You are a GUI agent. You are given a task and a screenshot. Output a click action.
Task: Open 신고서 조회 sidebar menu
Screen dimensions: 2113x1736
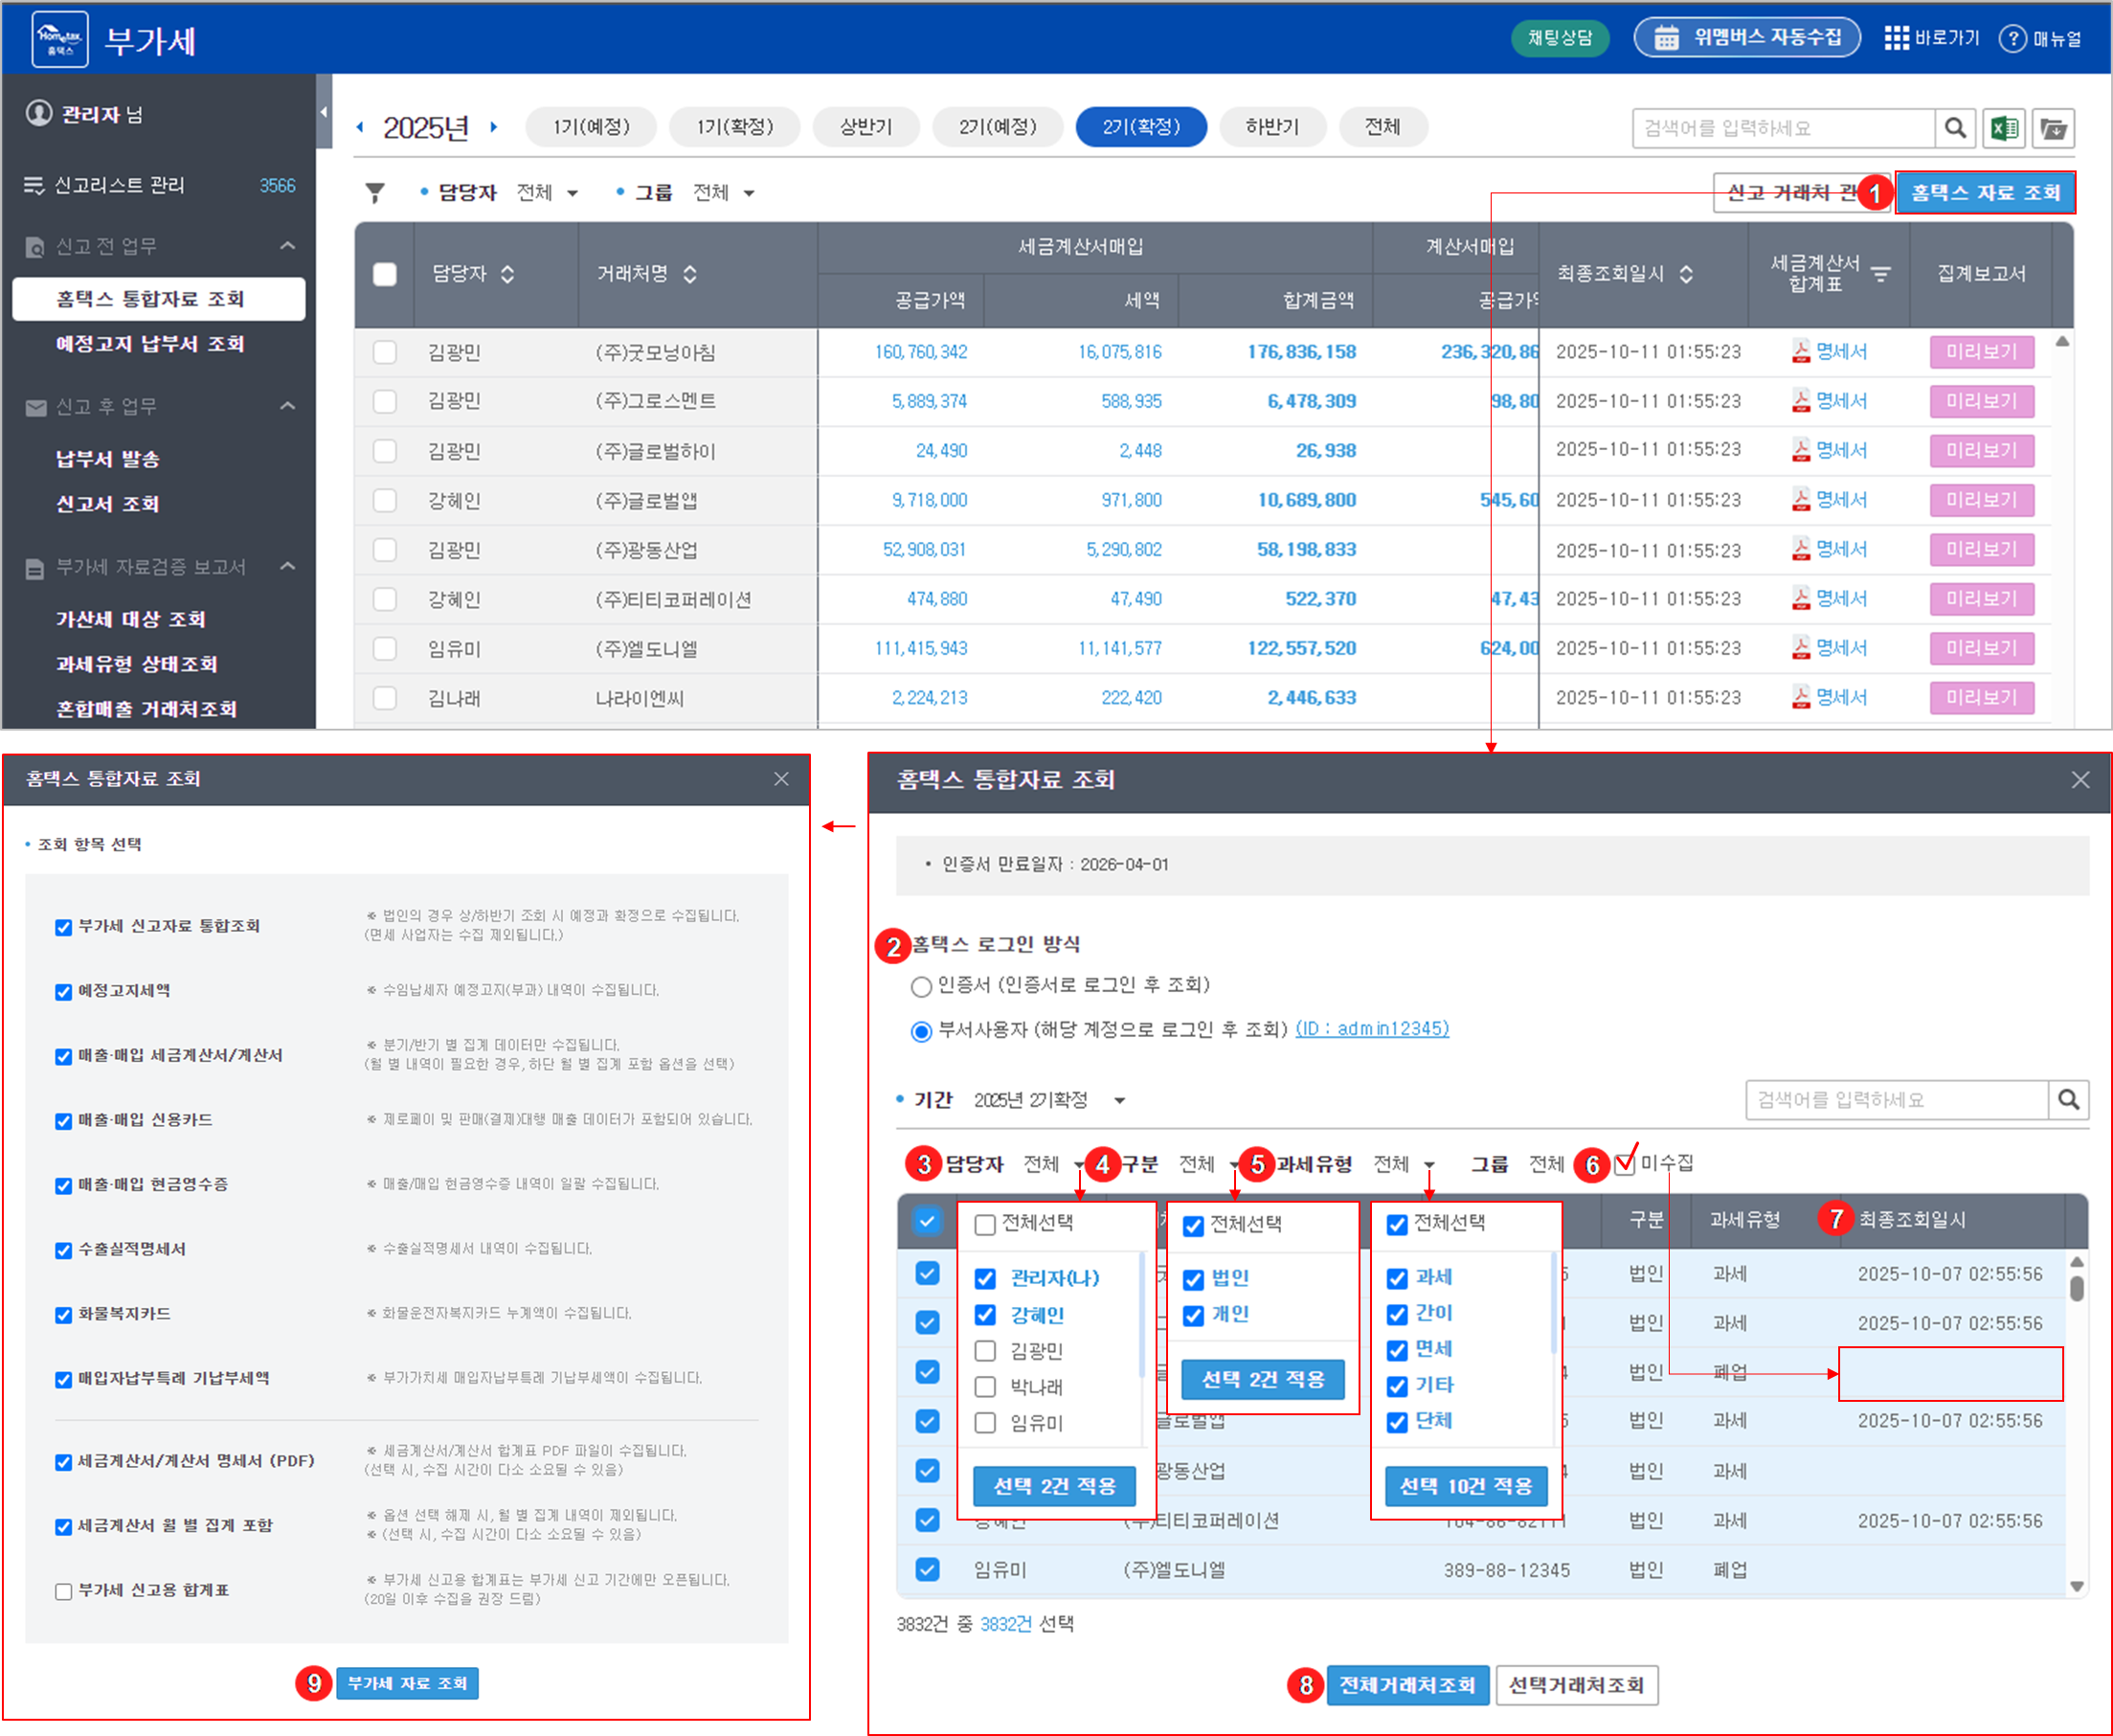(108, 504)
